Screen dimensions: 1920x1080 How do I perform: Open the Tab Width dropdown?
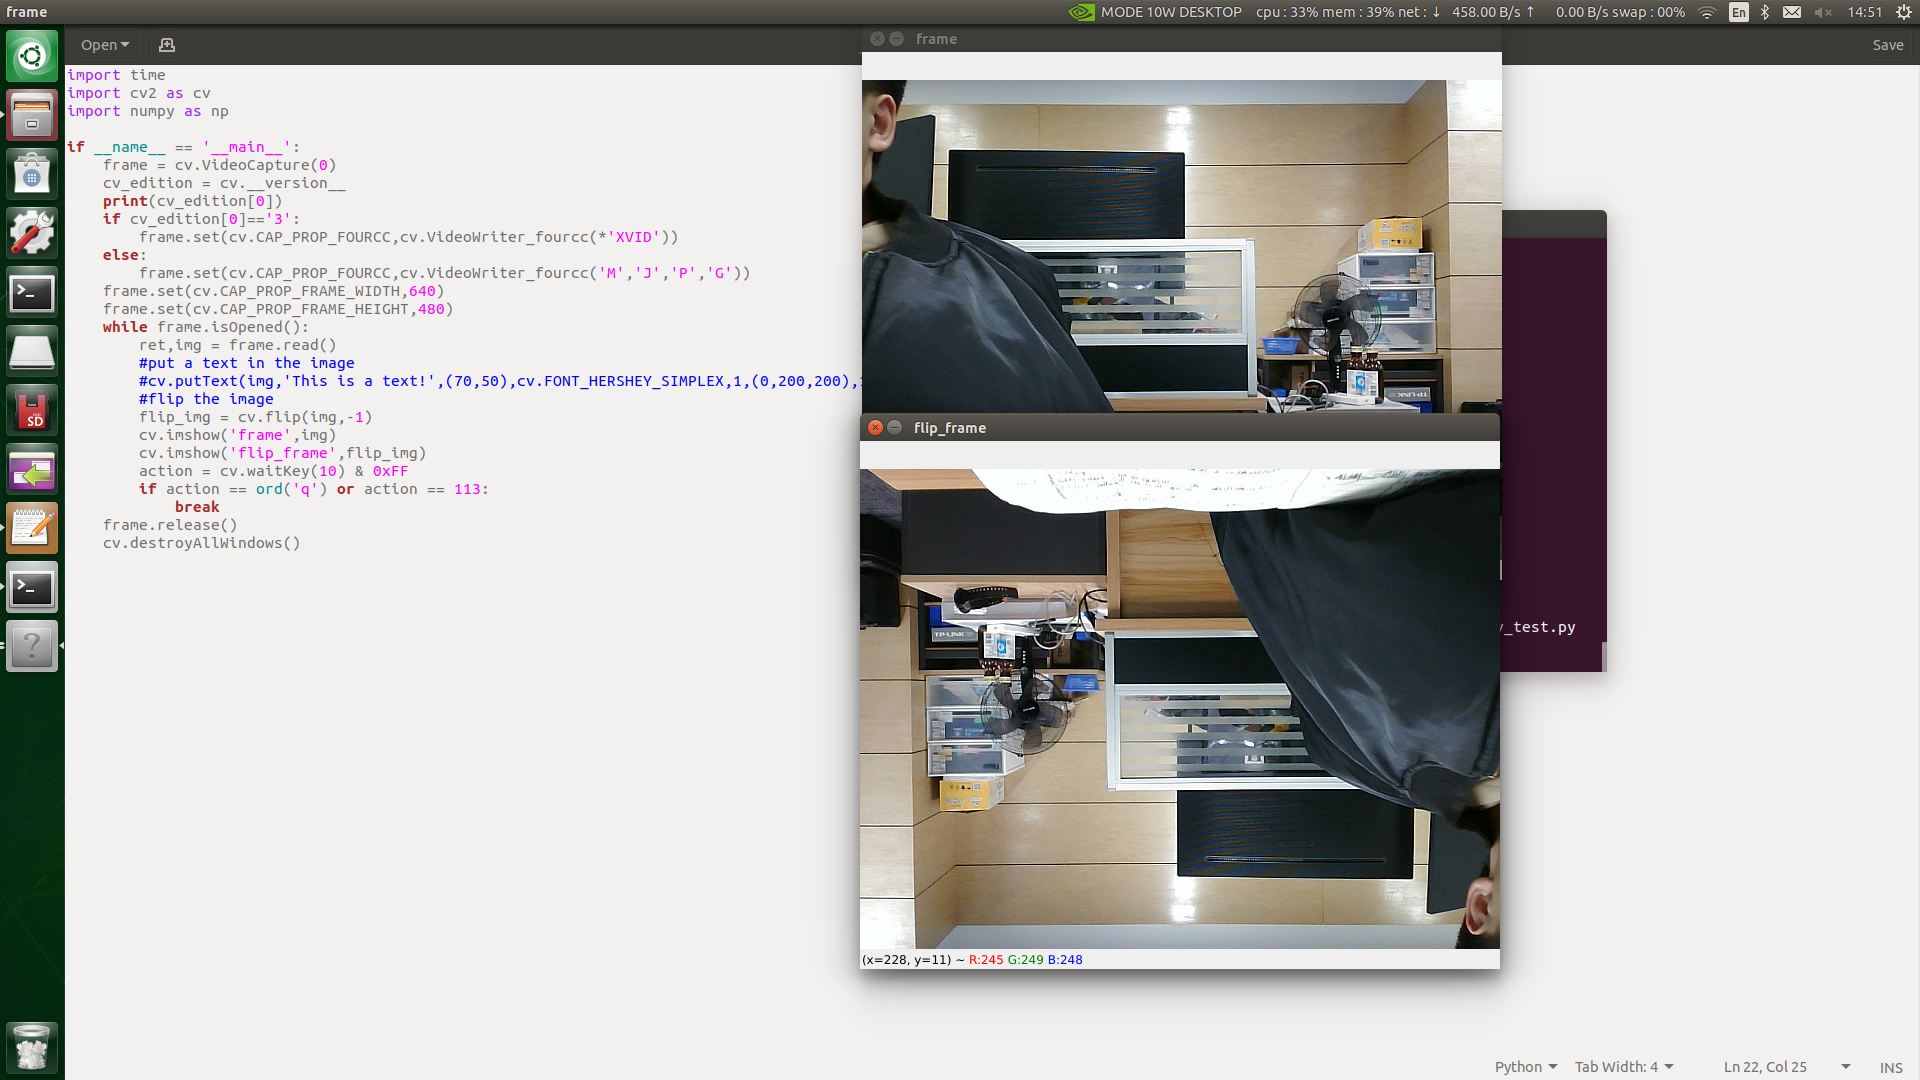(x=1623, y=1067)
